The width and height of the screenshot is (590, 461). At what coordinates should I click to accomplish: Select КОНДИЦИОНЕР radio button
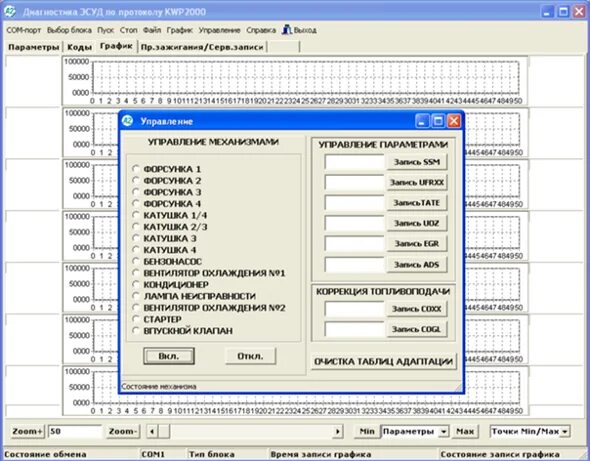(x=136, y=284)
